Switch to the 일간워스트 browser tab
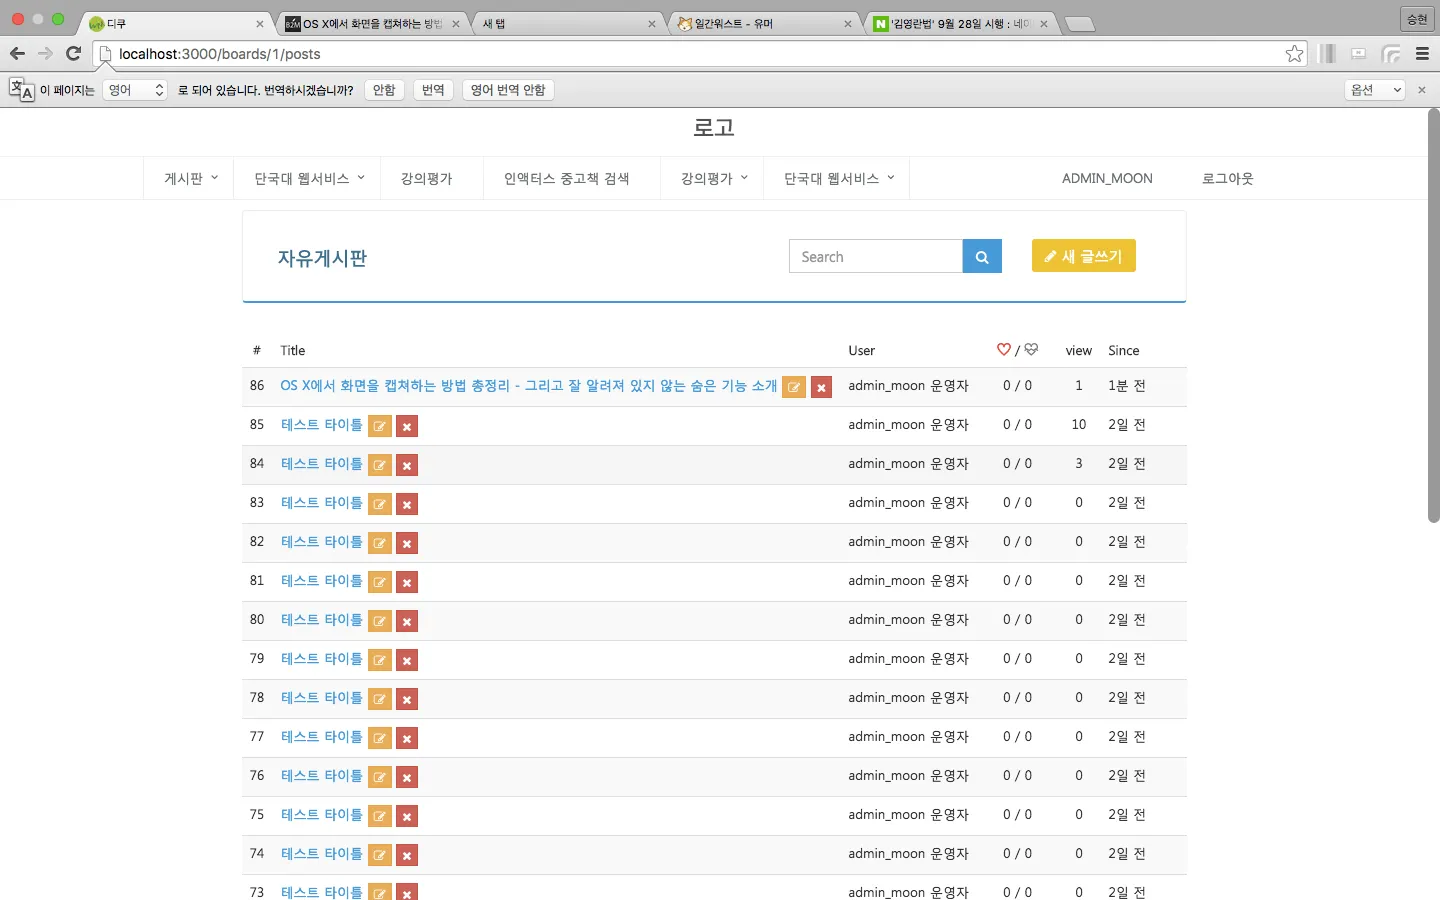 click(x=762, y=24)
